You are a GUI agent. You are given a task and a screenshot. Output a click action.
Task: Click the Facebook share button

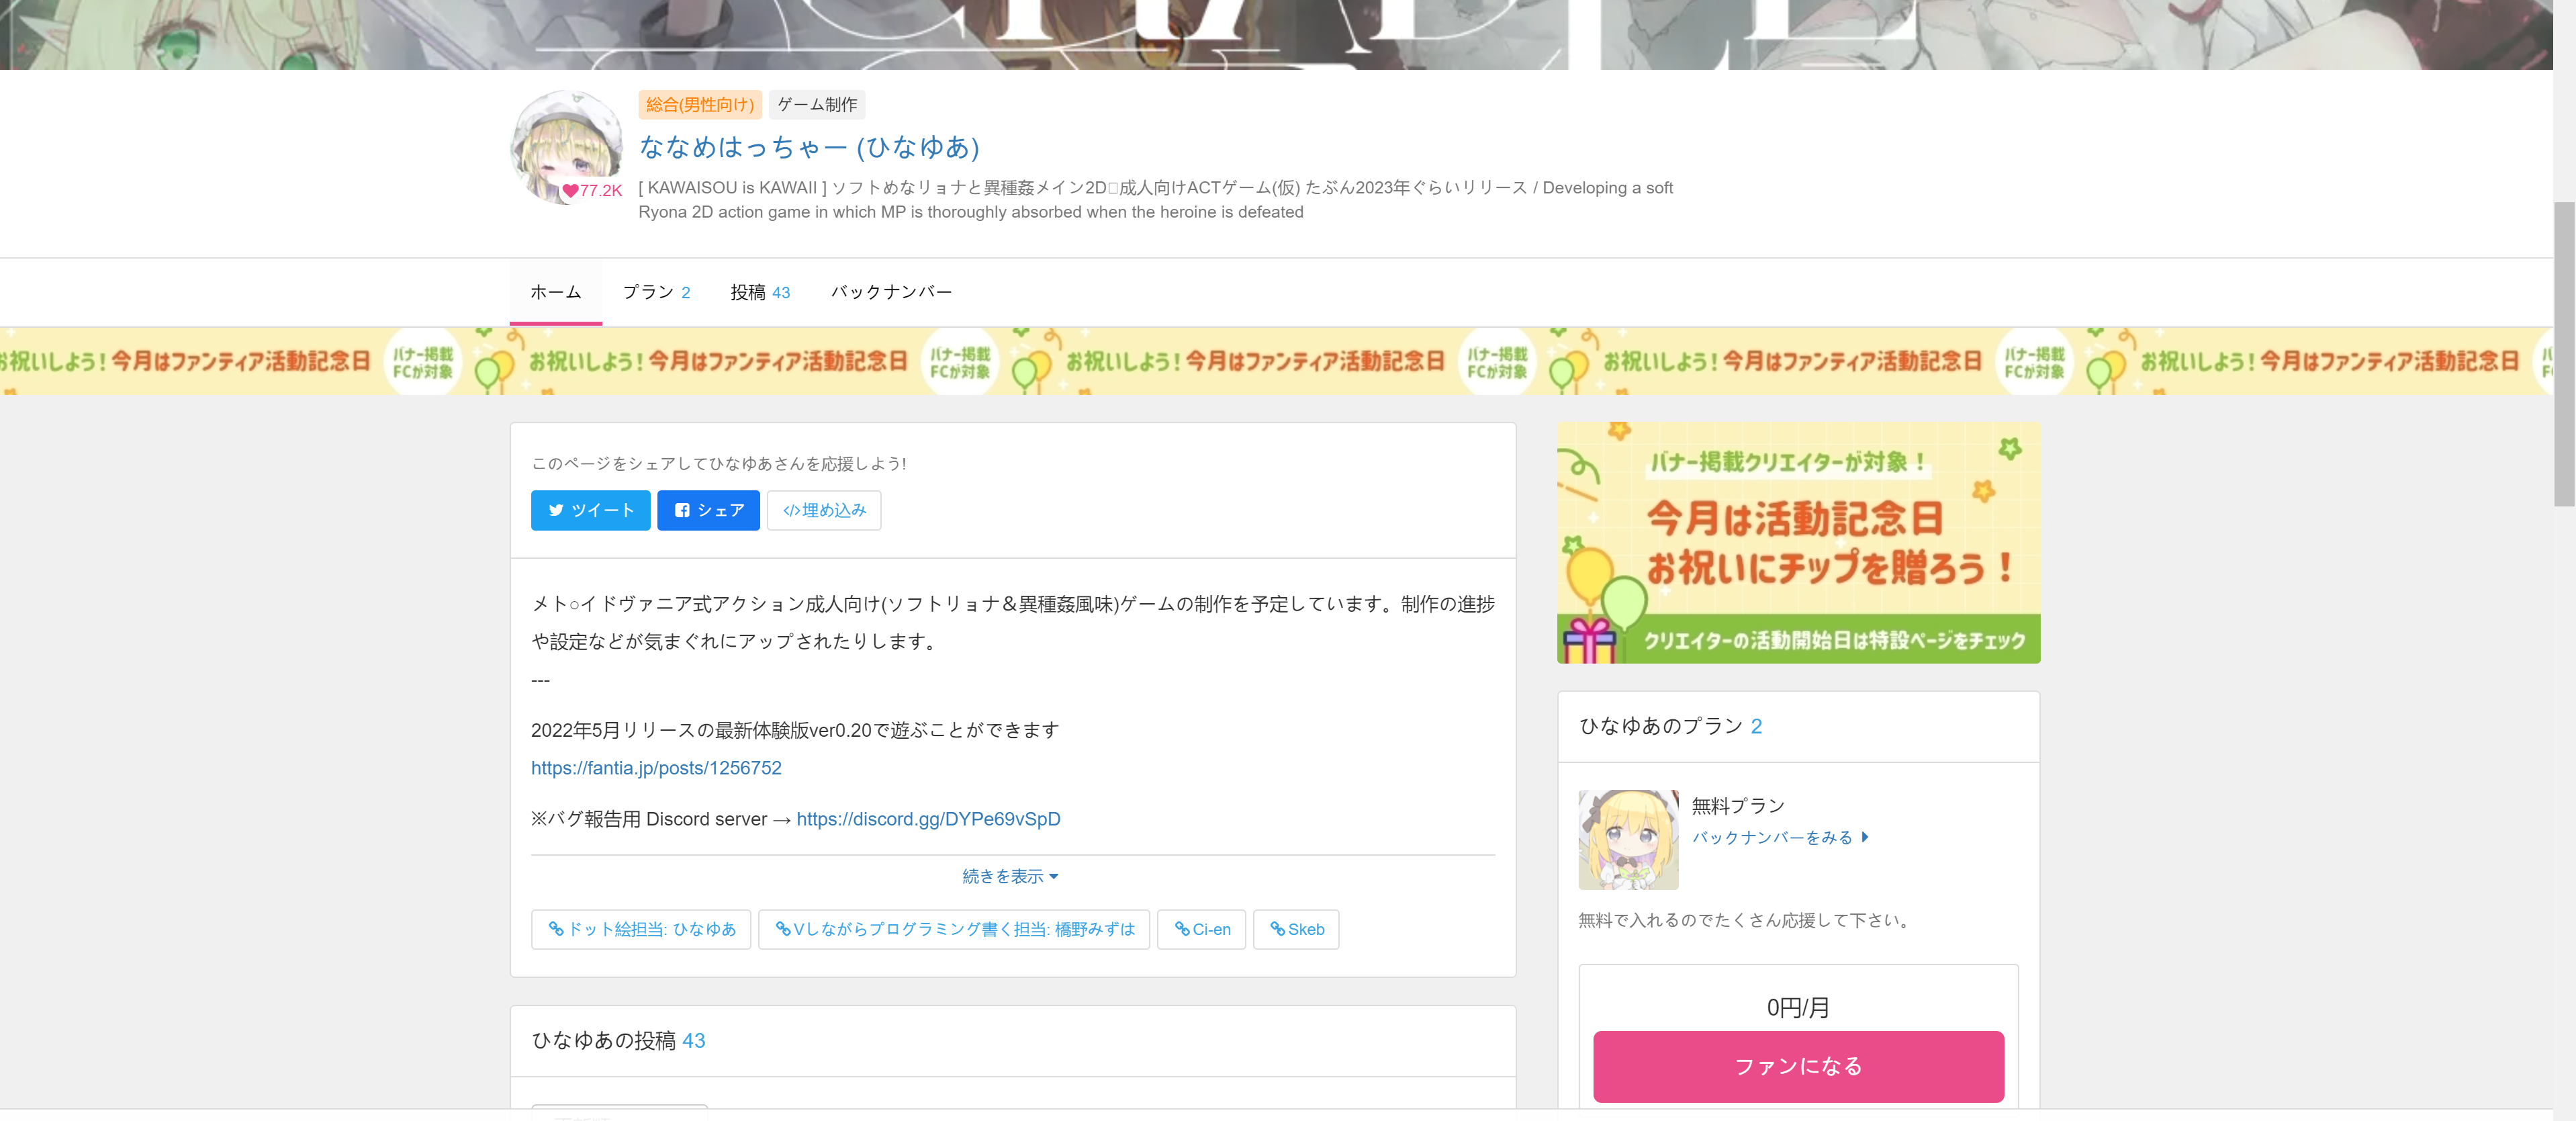pos(708,510)
